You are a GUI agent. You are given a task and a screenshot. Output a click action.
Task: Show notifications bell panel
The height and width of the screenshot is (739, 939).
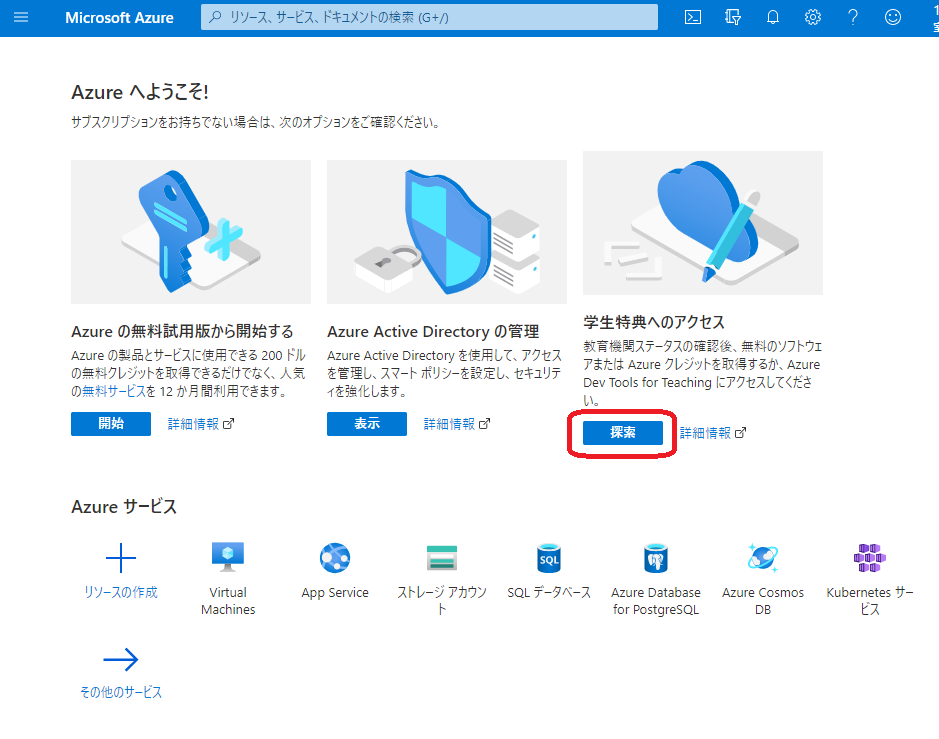tap(773, 17)
